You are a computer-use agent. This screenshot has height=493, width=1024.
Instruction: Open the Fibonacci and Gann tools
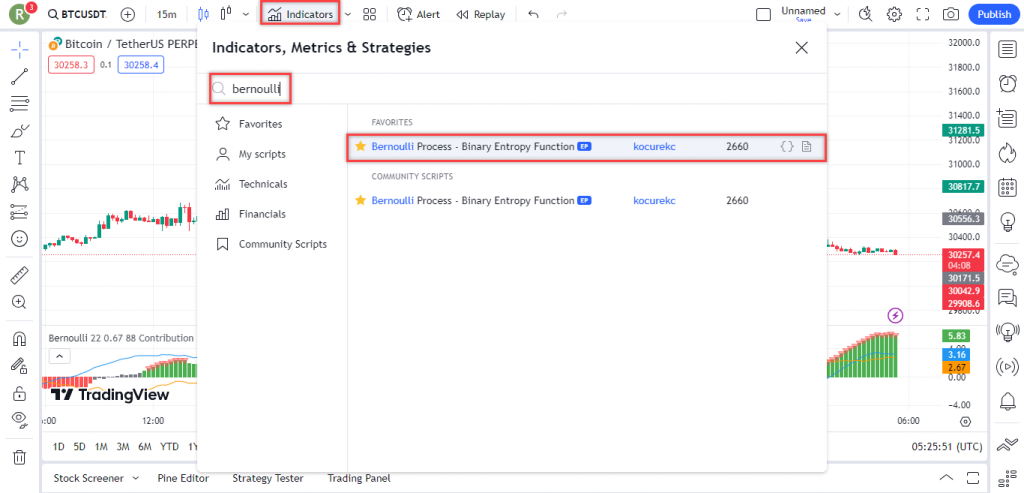(x=20, y=104)
